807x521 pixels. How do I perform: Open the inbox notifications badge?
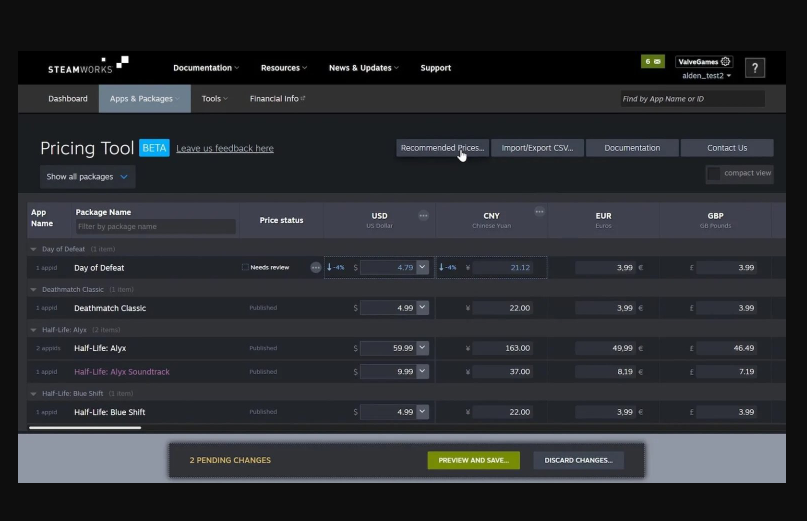click(652, 61)
